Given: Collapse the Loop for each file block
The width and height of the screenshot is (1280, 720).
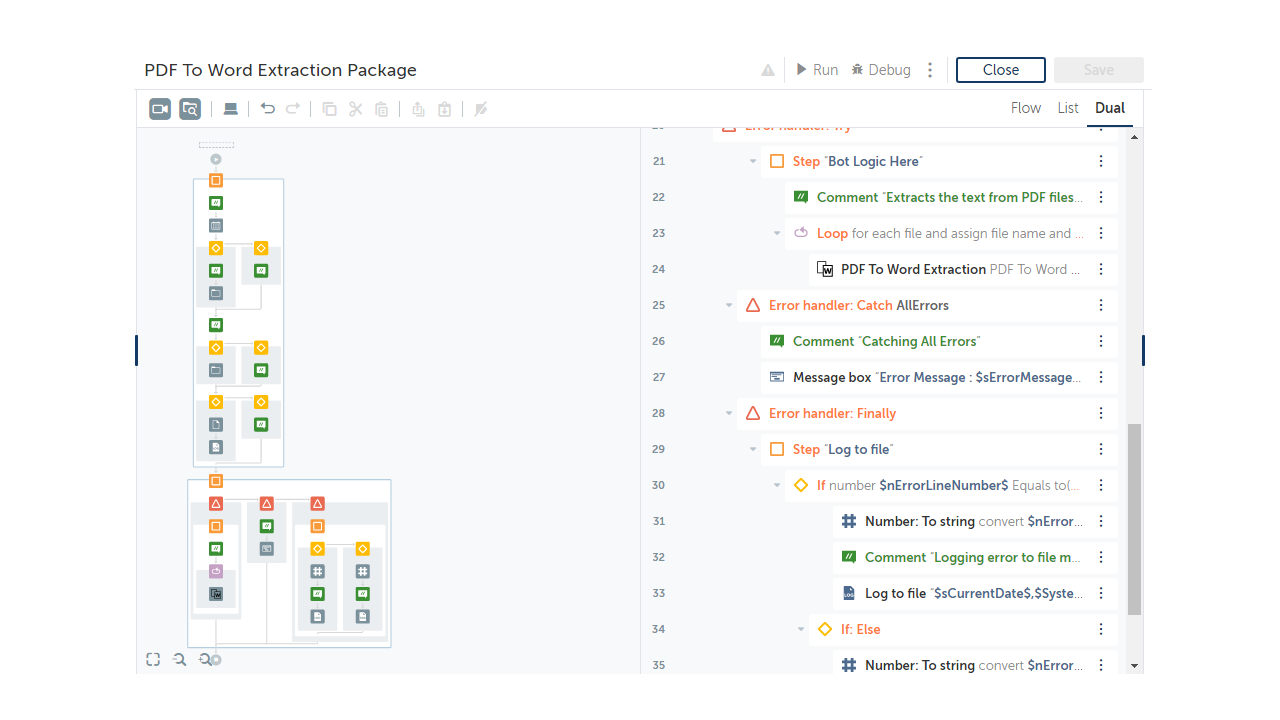Looking at the screenshot, I should 777,234.
